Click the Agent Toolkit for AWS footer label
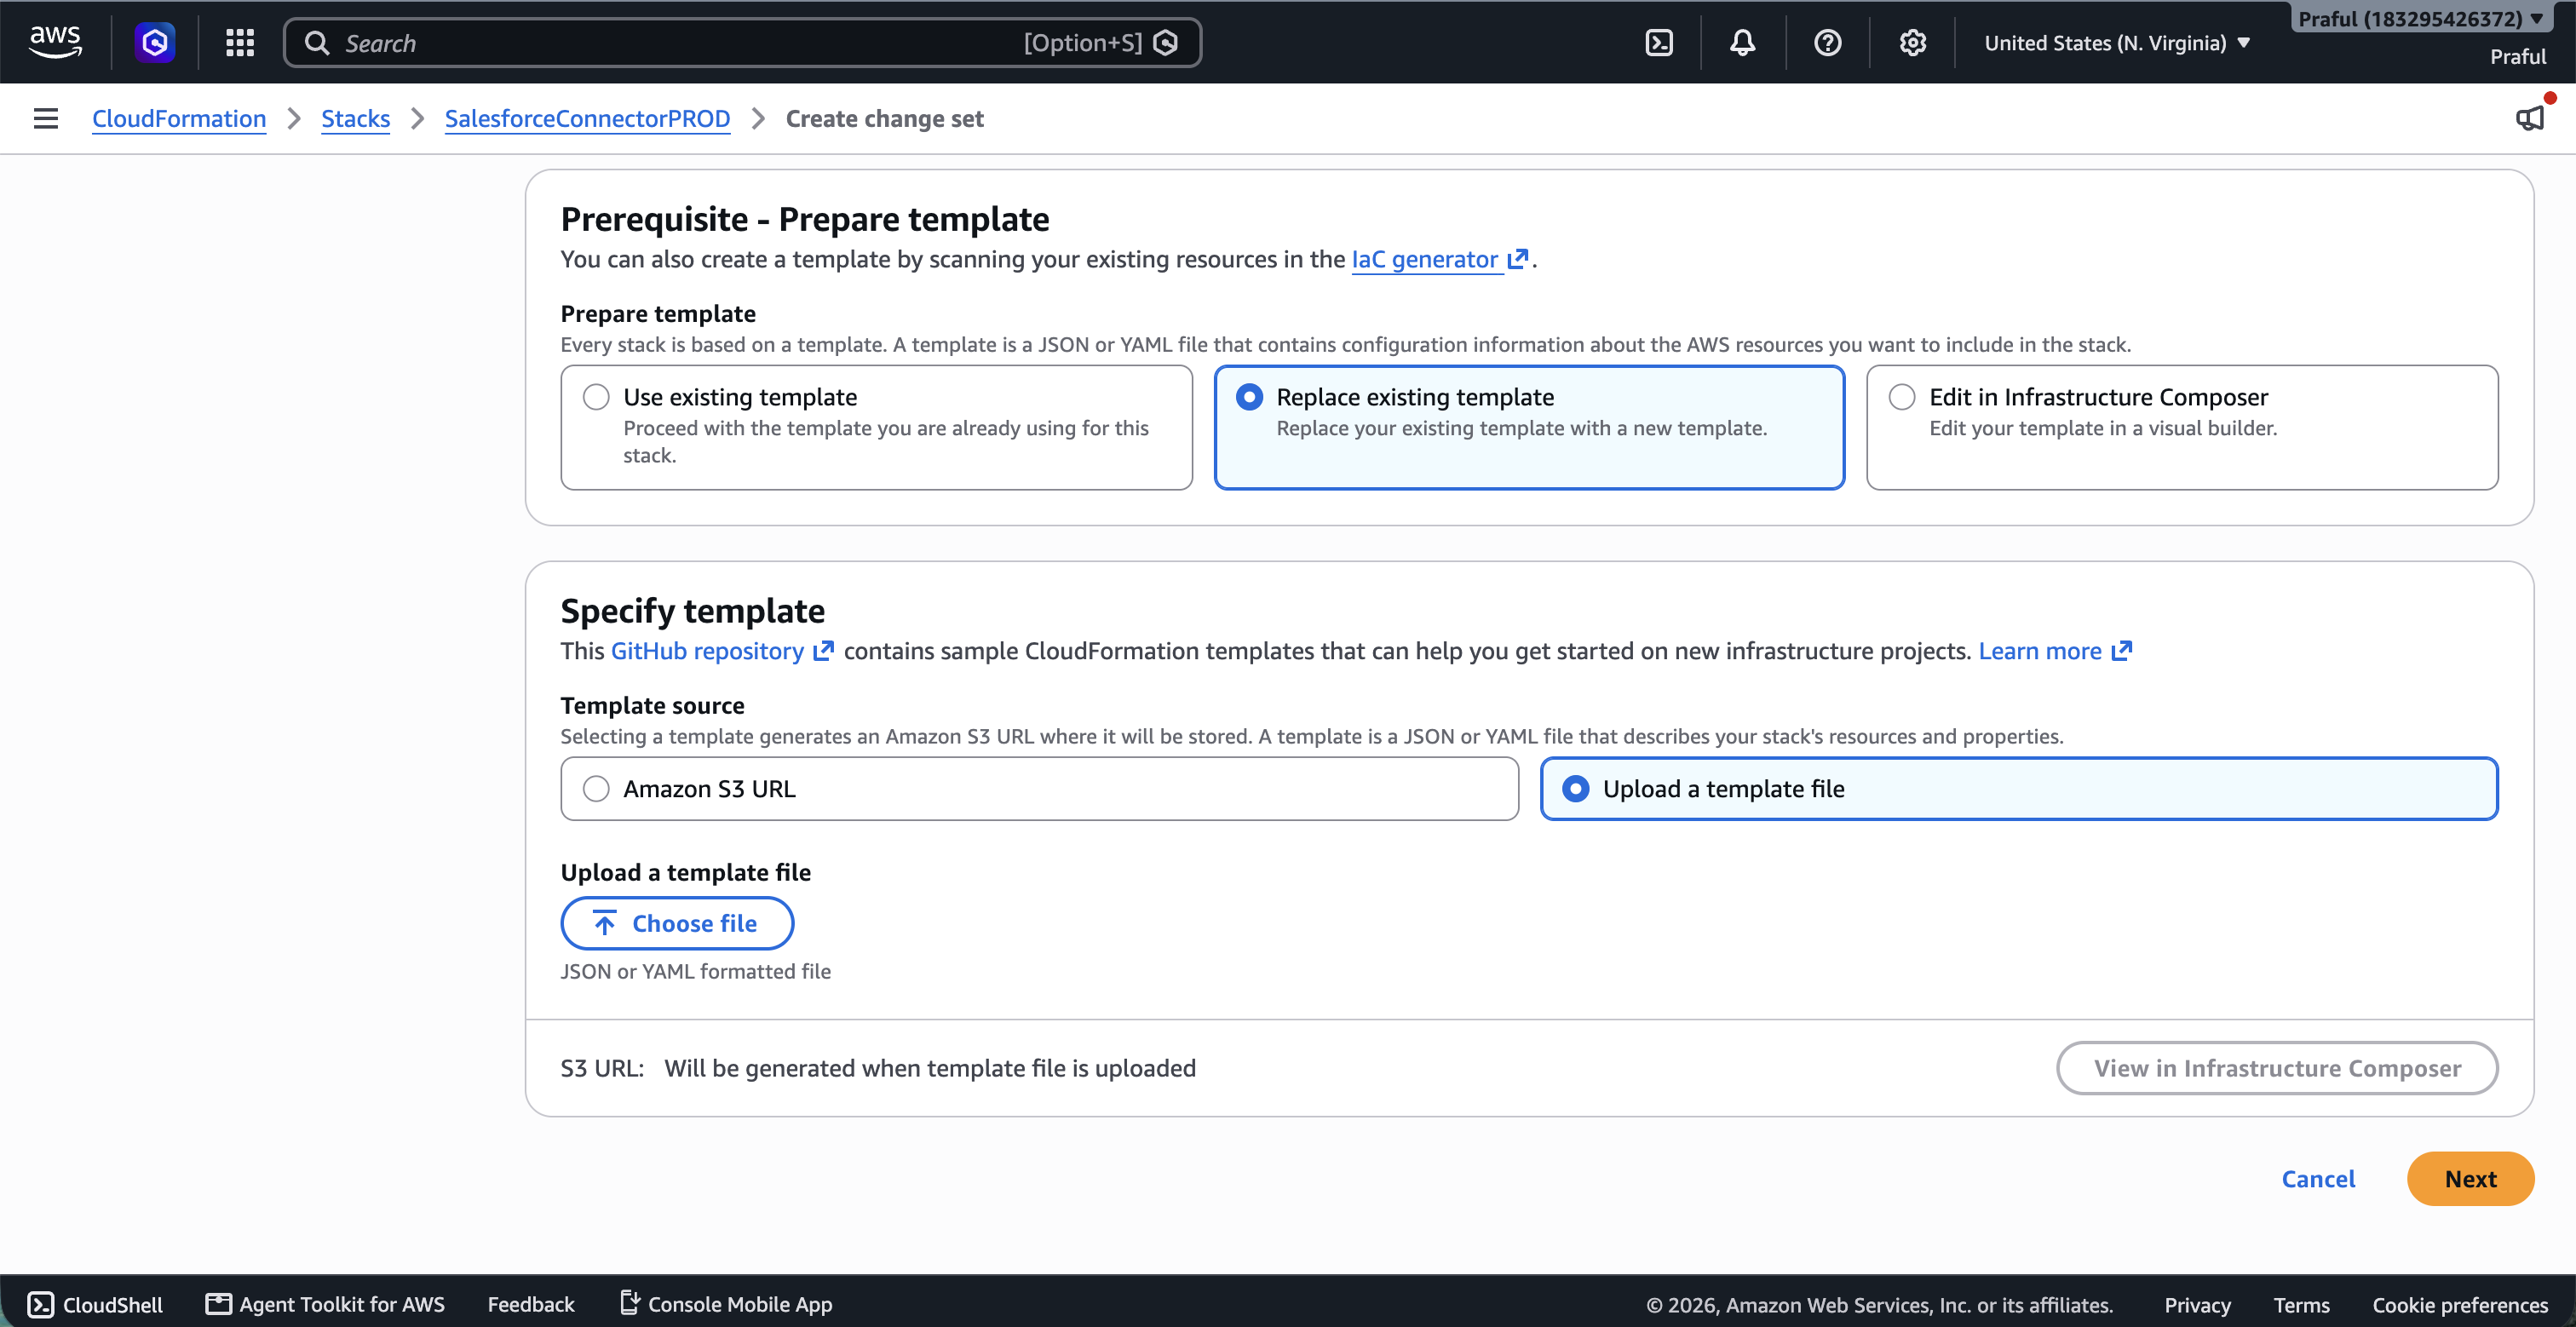2576x1327 pixels. tap(342, 1304)
